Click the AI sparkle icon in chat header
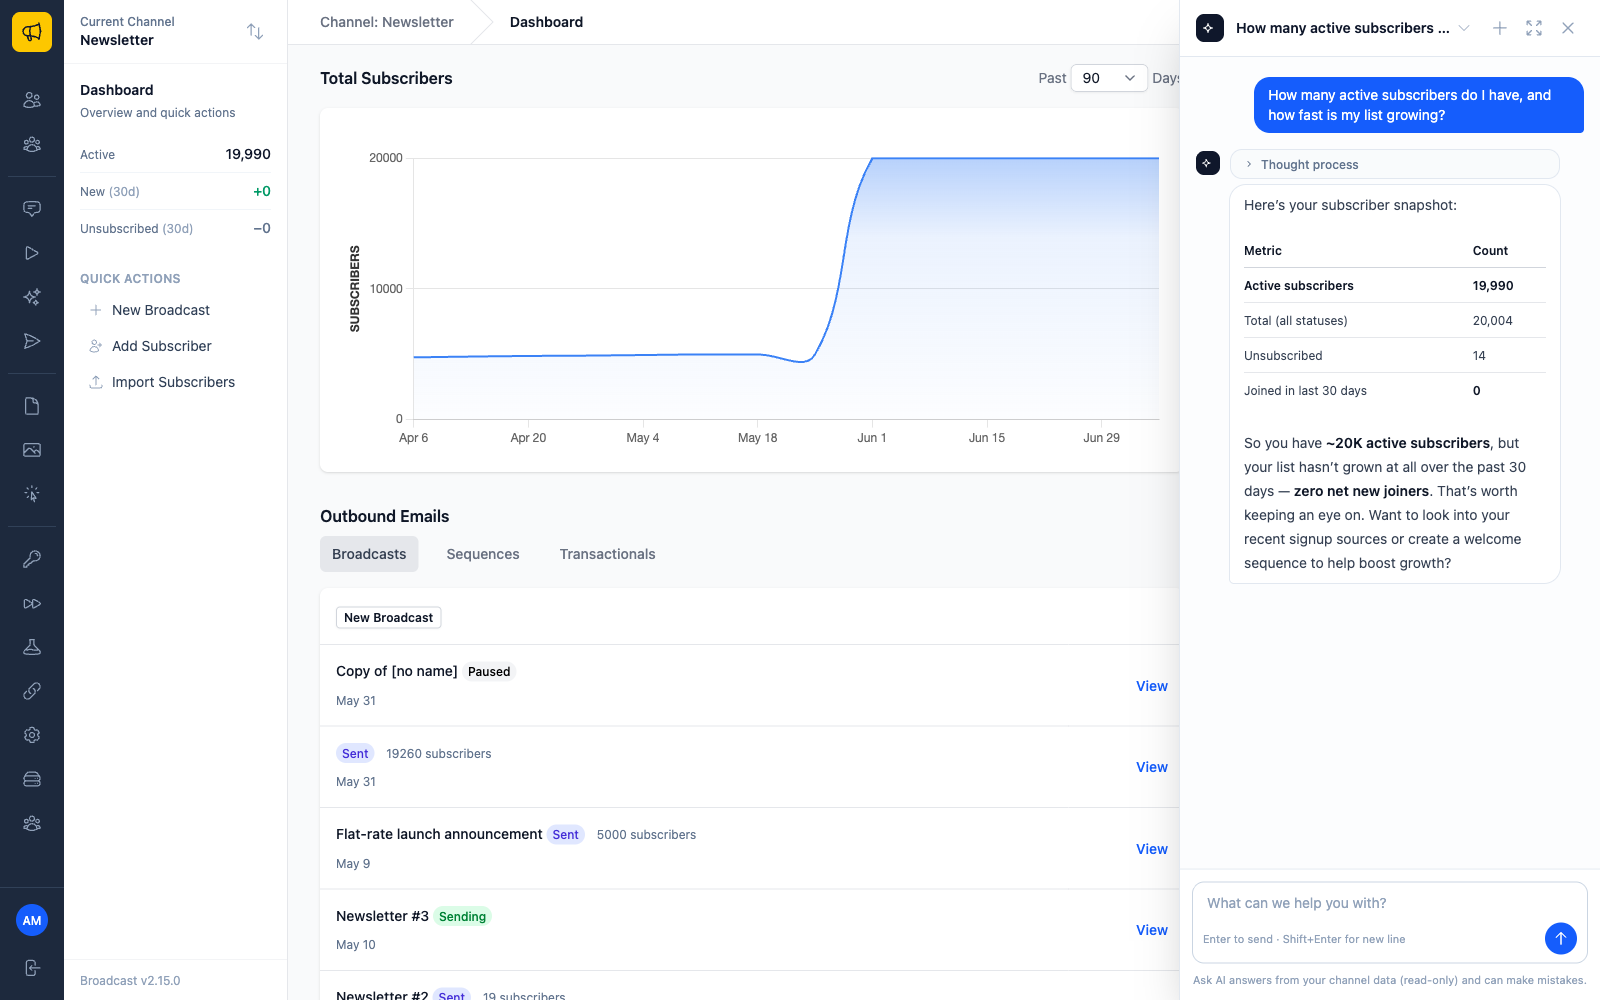The image size is (1600, 1000). [1210, 28]
